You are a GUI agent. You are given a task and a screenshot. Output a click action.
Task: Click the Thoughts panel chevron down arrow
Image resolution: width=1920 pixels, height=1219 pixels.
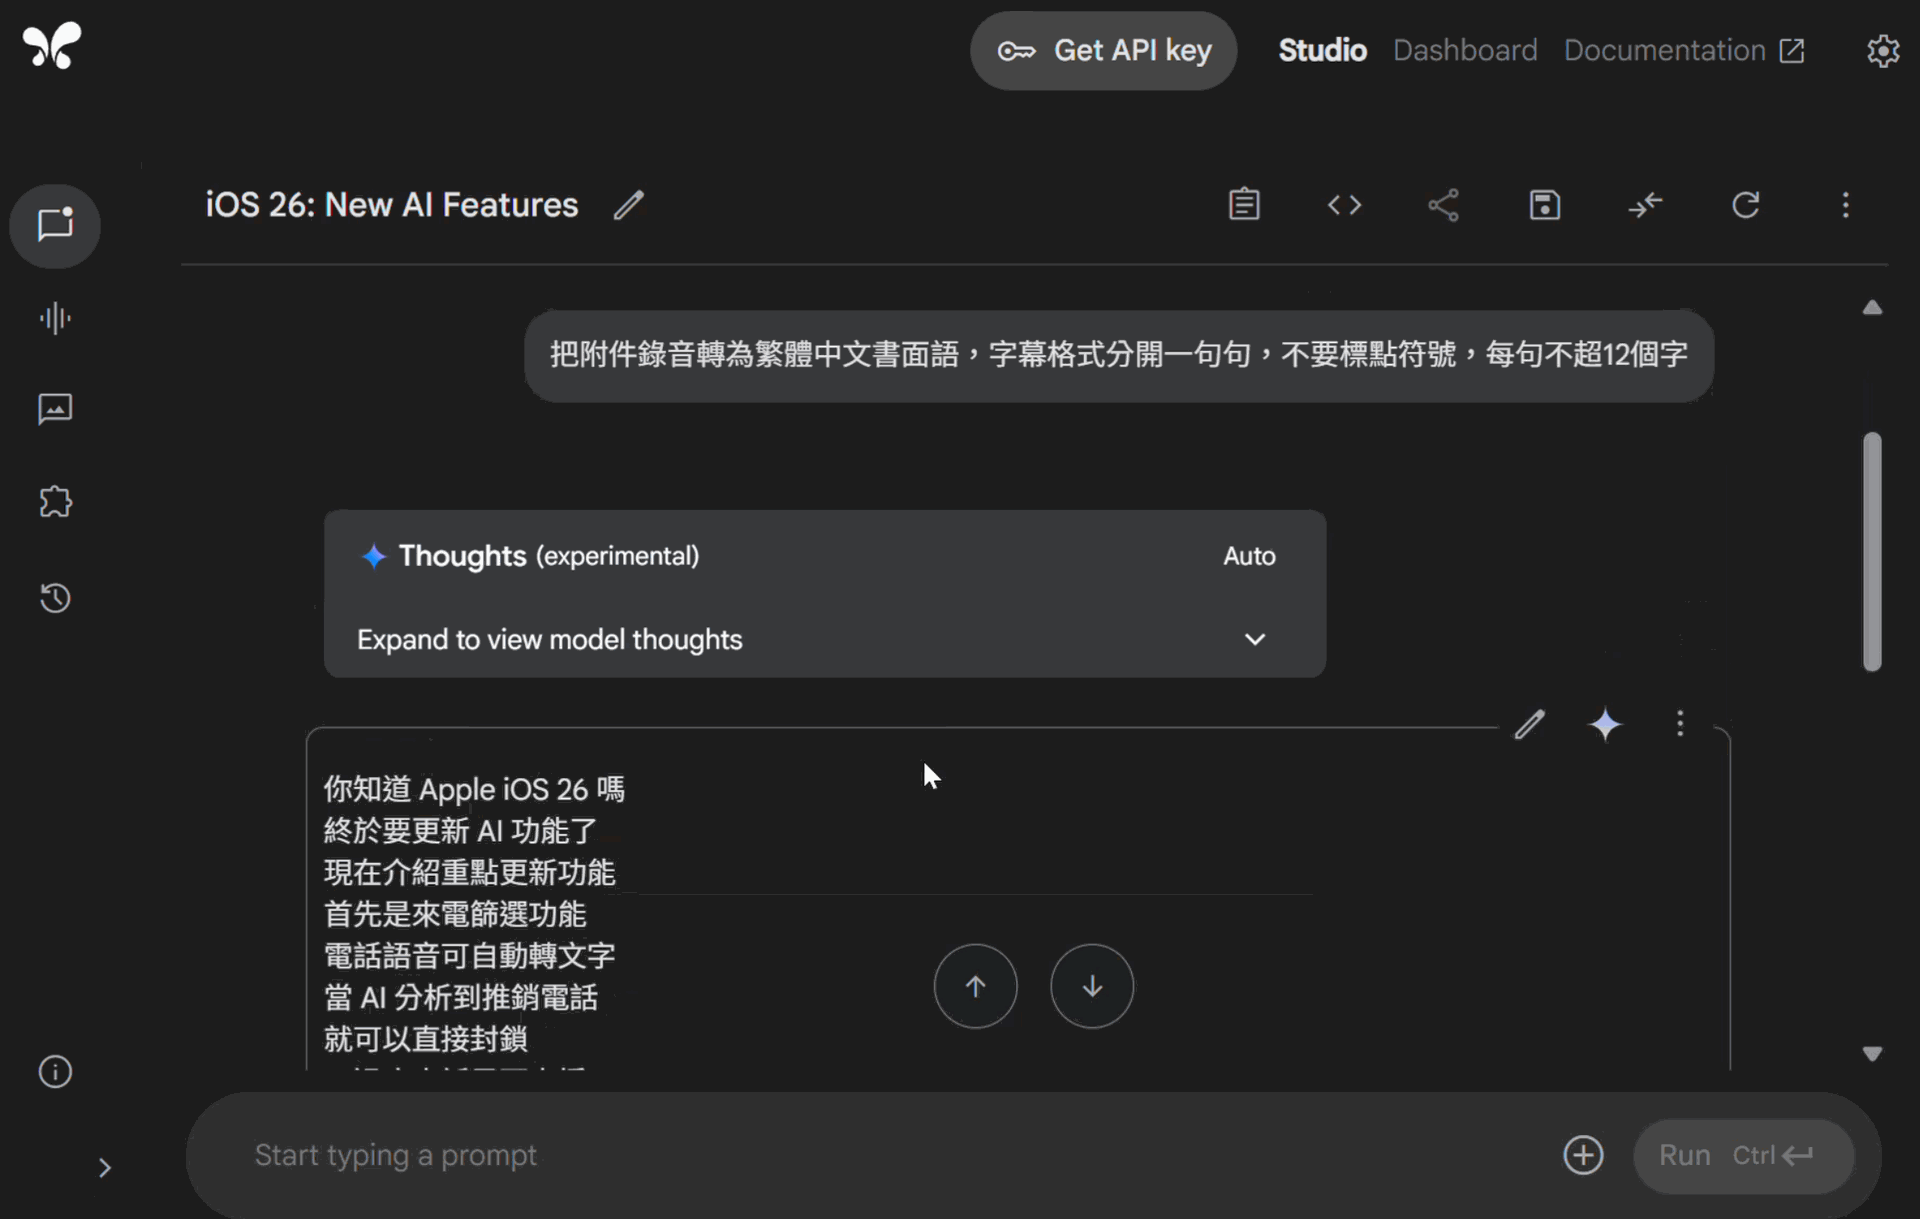(1255, 639)
